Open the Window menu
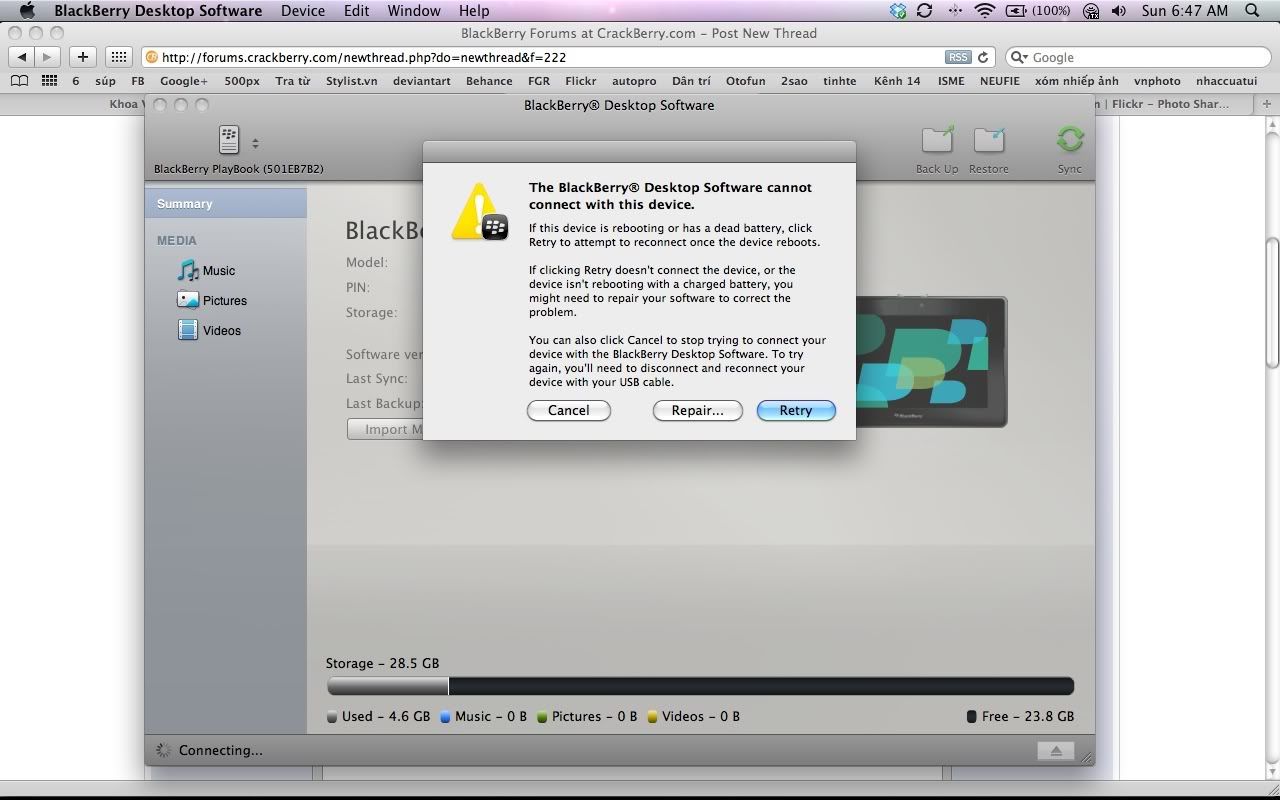 [x=414, y=11]
